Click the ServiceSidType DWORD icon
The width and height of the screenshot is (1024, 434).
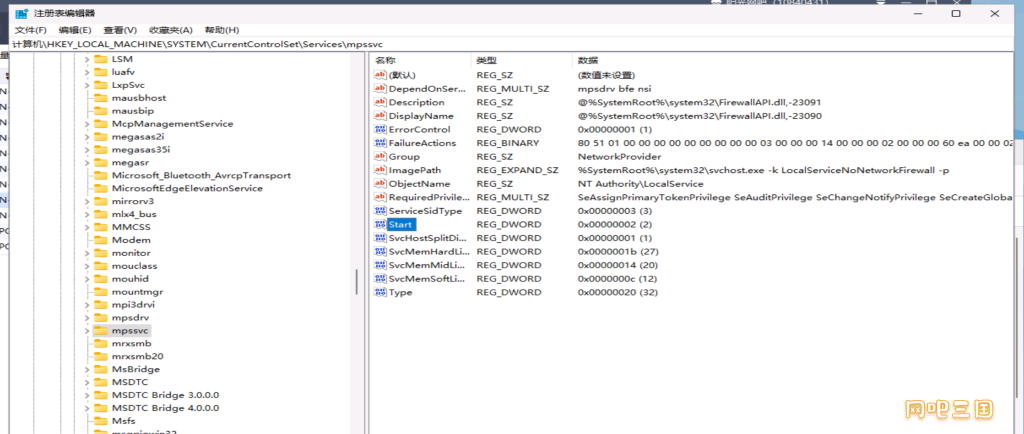pos(380,211)
